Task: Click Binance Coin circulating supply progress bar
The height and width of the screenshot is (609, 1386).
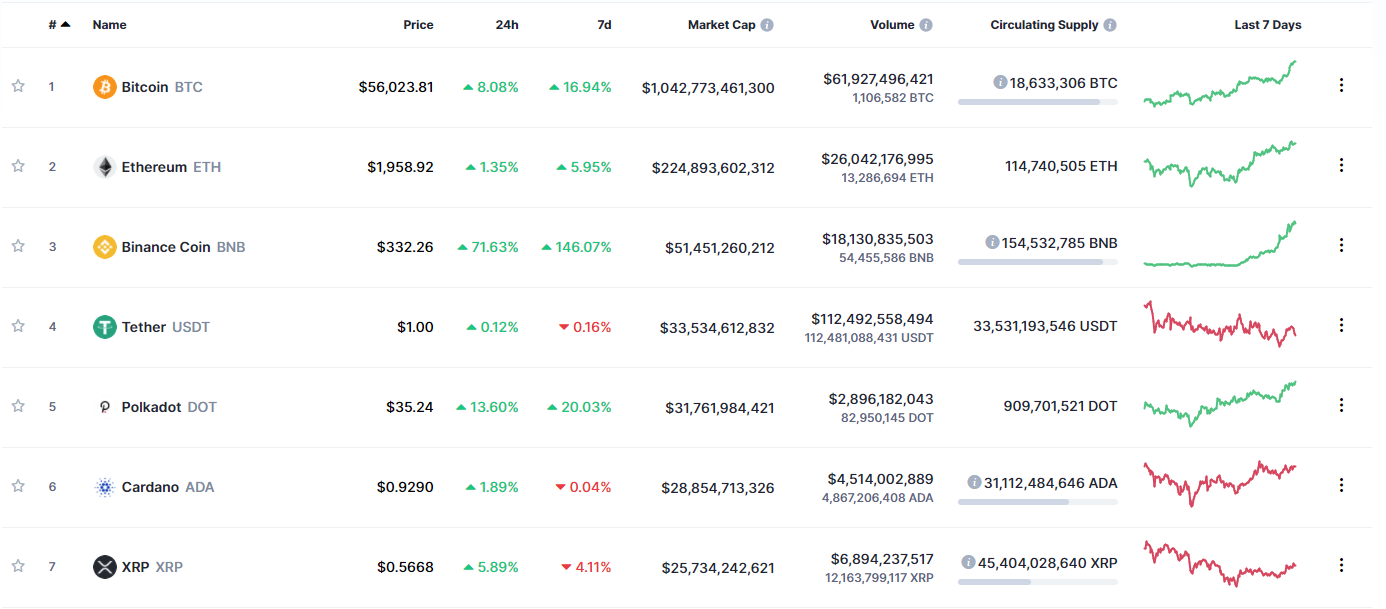Action: (x=1038, y=261)
